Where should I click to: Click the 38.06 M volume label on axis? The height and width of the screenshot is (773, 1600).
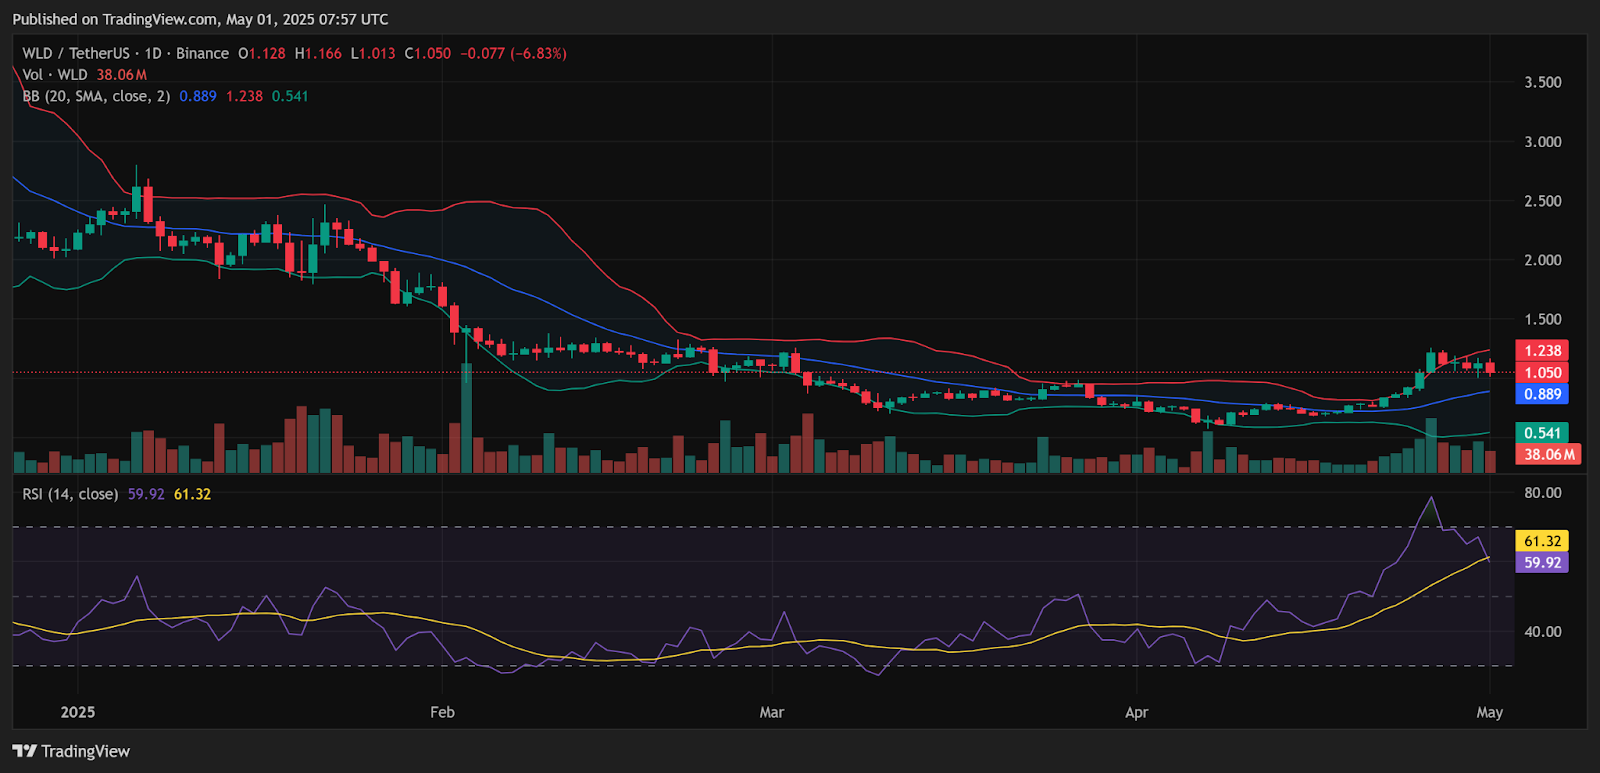coord(1549,454)
